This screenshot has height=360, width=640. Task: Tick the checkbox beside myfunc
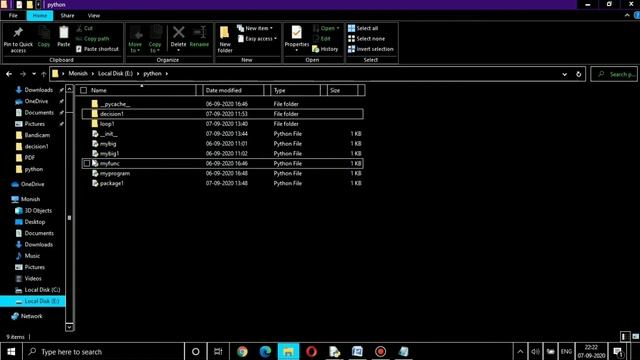click(x=87, y=163)
